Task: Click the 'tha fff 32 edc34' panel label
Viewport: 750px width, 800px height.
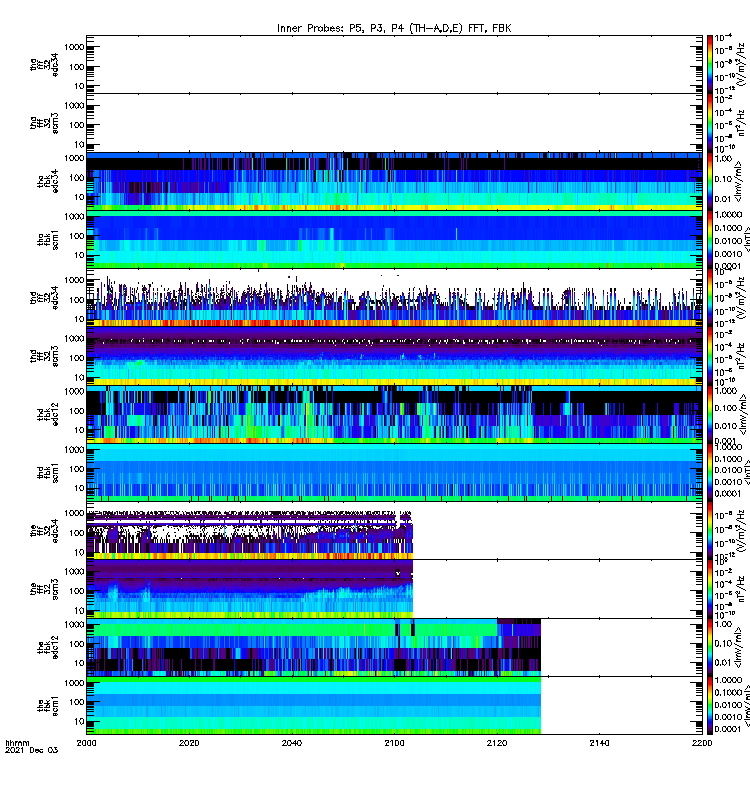Action: point(44,64)
